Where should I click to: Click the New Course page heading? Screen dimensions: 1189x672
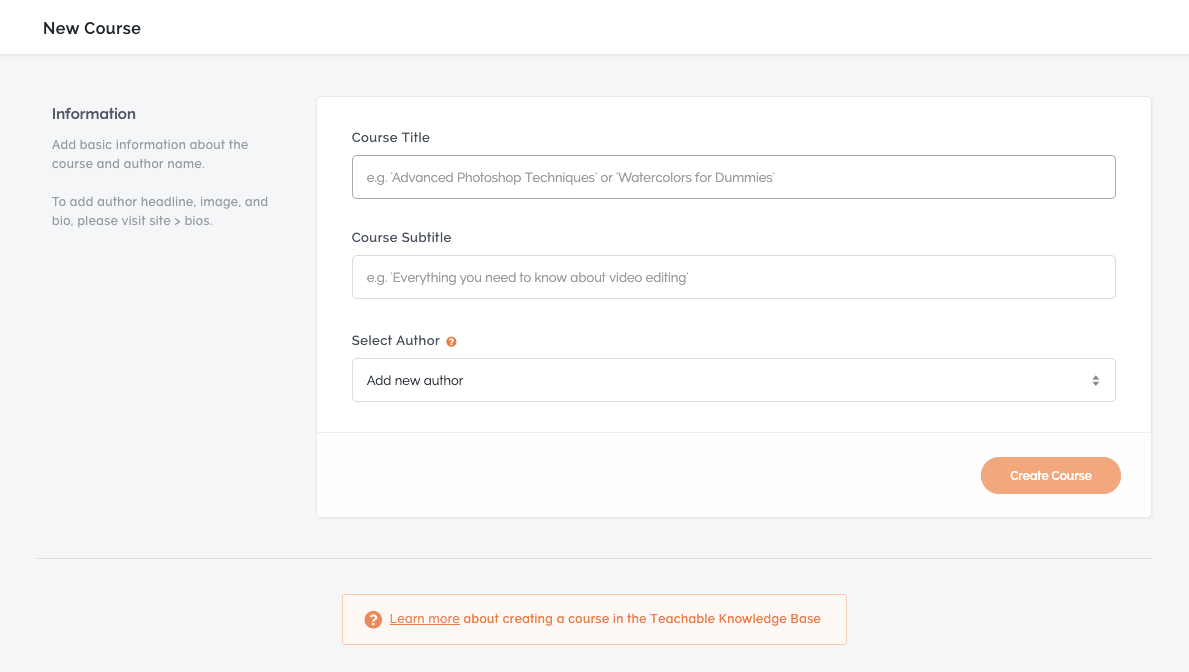92,28
